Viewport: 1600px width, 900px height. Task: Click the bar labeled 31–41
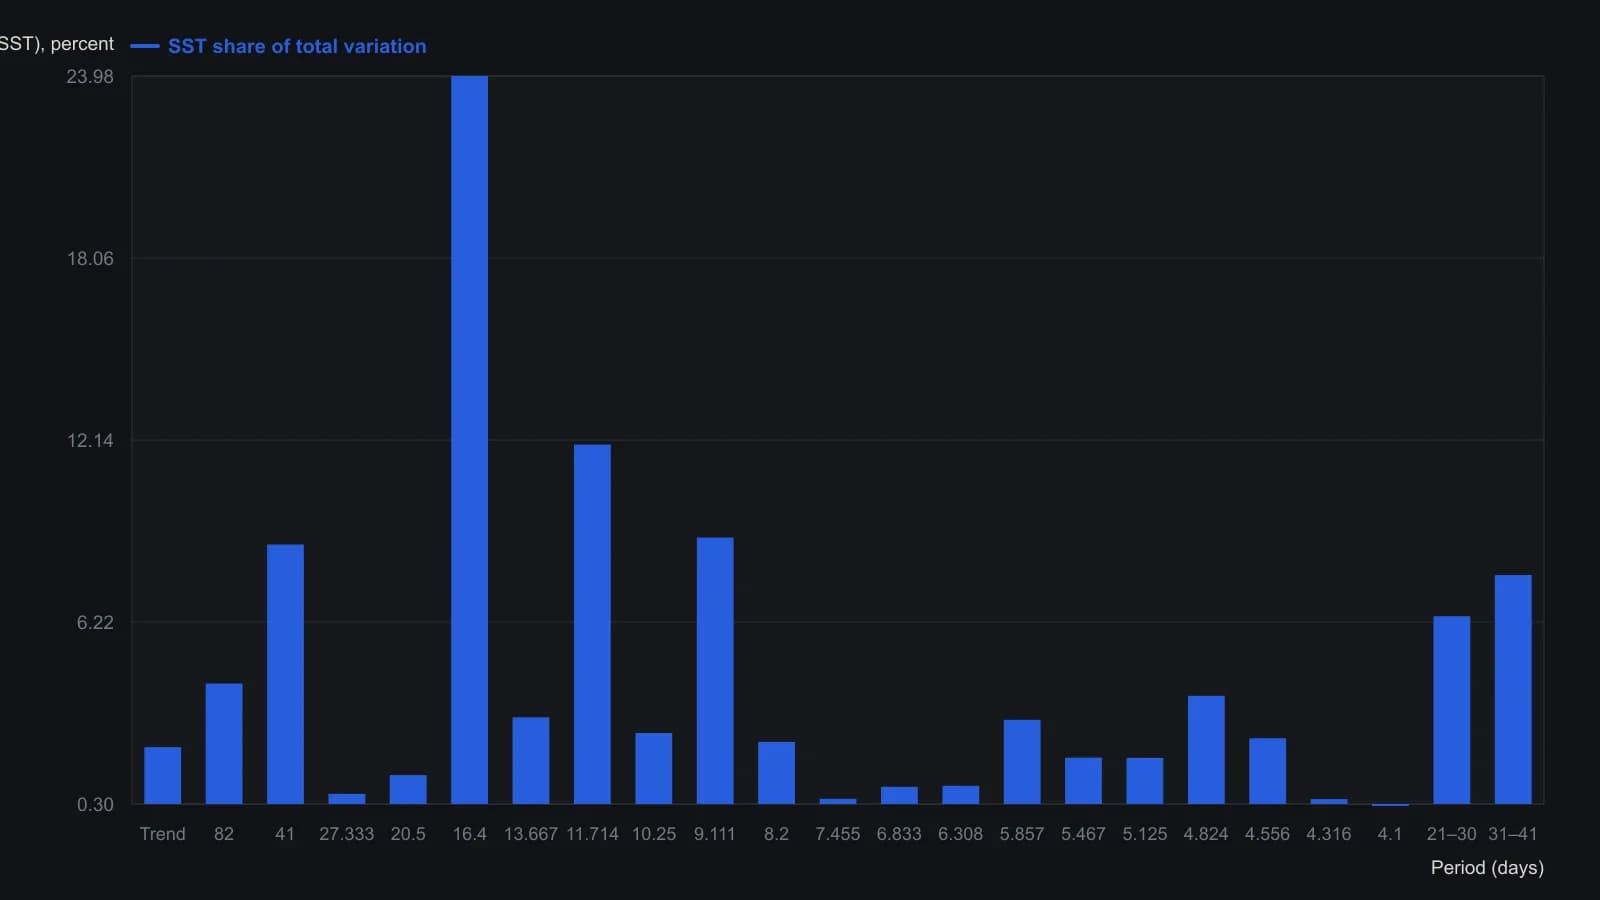1513,690
